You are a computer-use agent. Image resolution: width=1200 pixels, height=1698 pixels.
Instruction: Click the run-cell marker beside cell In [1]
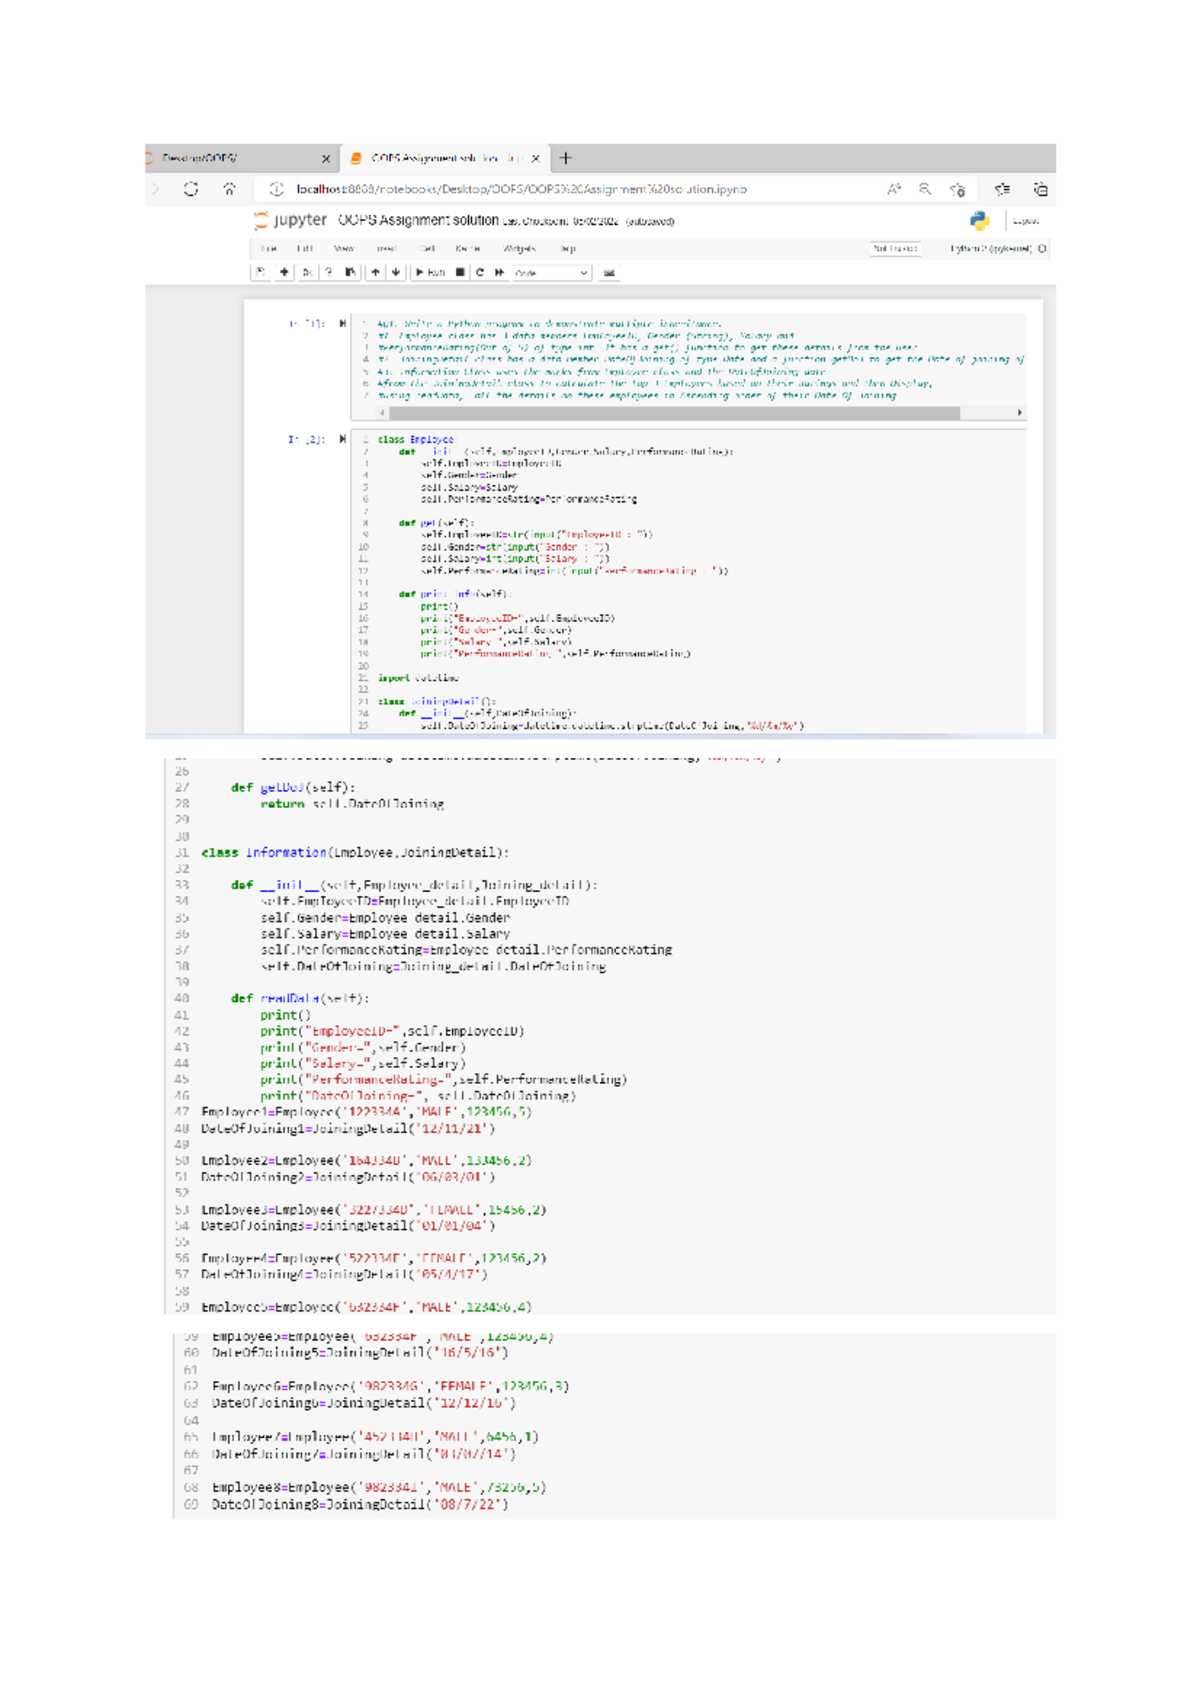point(343,324)
